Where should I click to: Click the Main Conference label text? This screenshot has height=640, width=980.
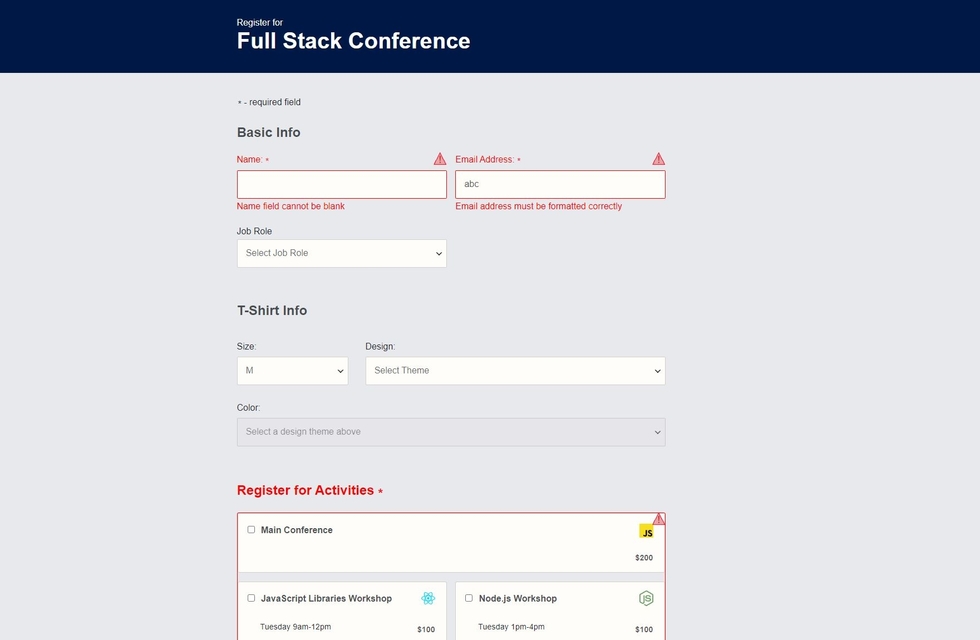pyautogui.click(x=297, y=530)
